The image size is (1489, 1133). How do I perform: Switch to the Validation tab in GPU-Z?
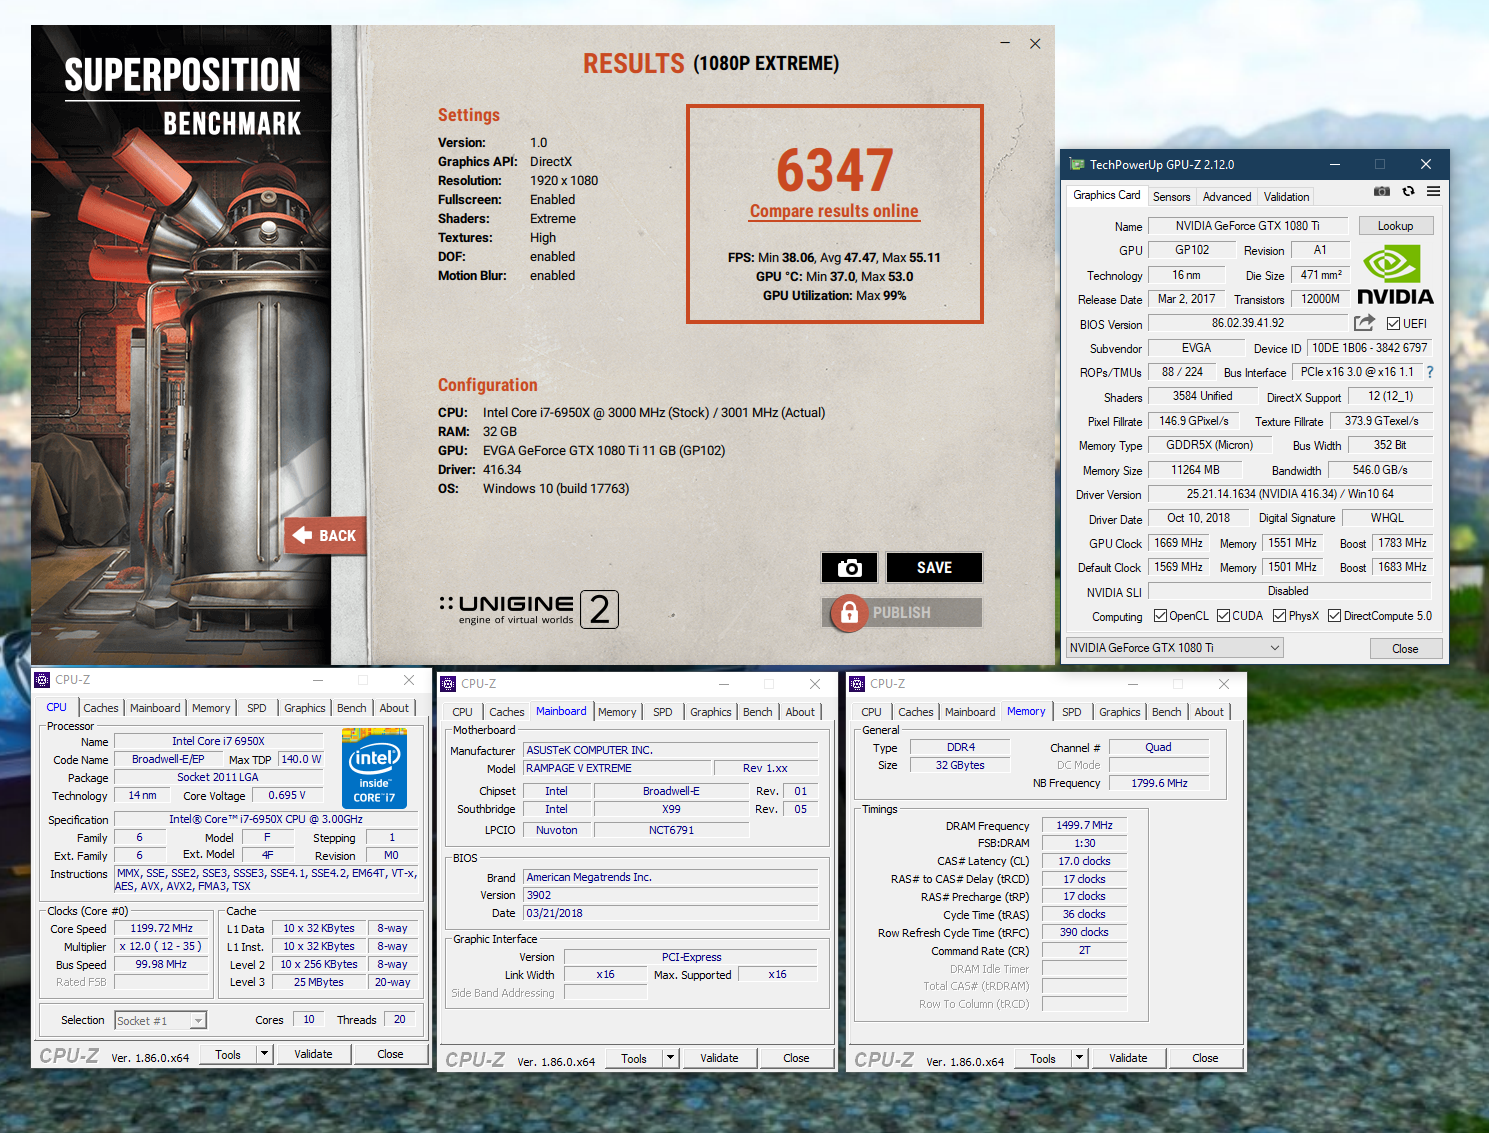point(1286,197)
